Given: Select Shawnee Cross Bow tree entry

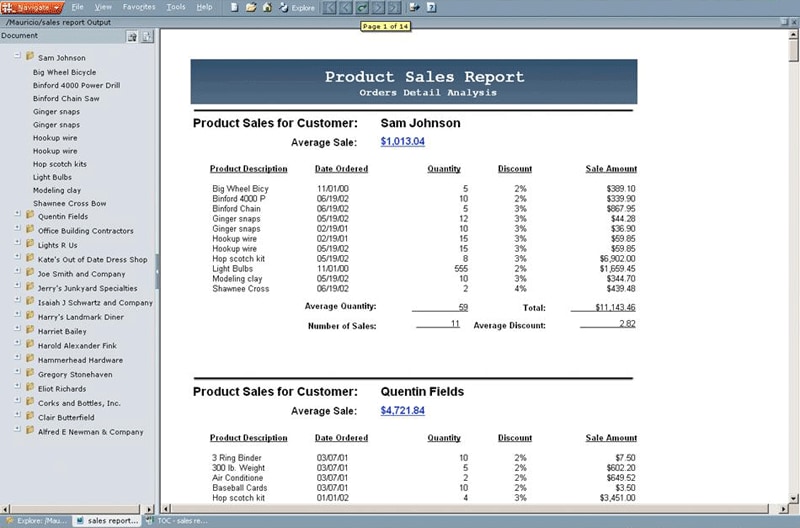Looking at the screenshot, I should [69, 203].
